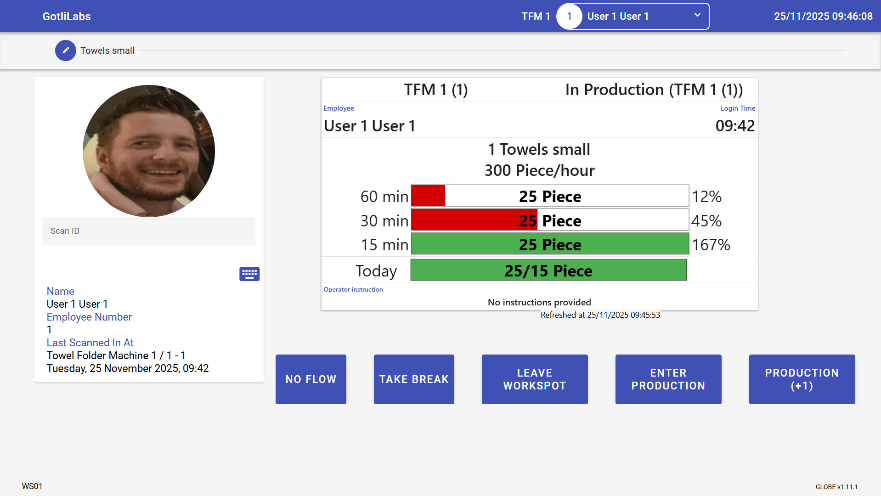Click the ENTER PRODUCTION button
This screenshot has height=496, width=881.
[668, 379]
